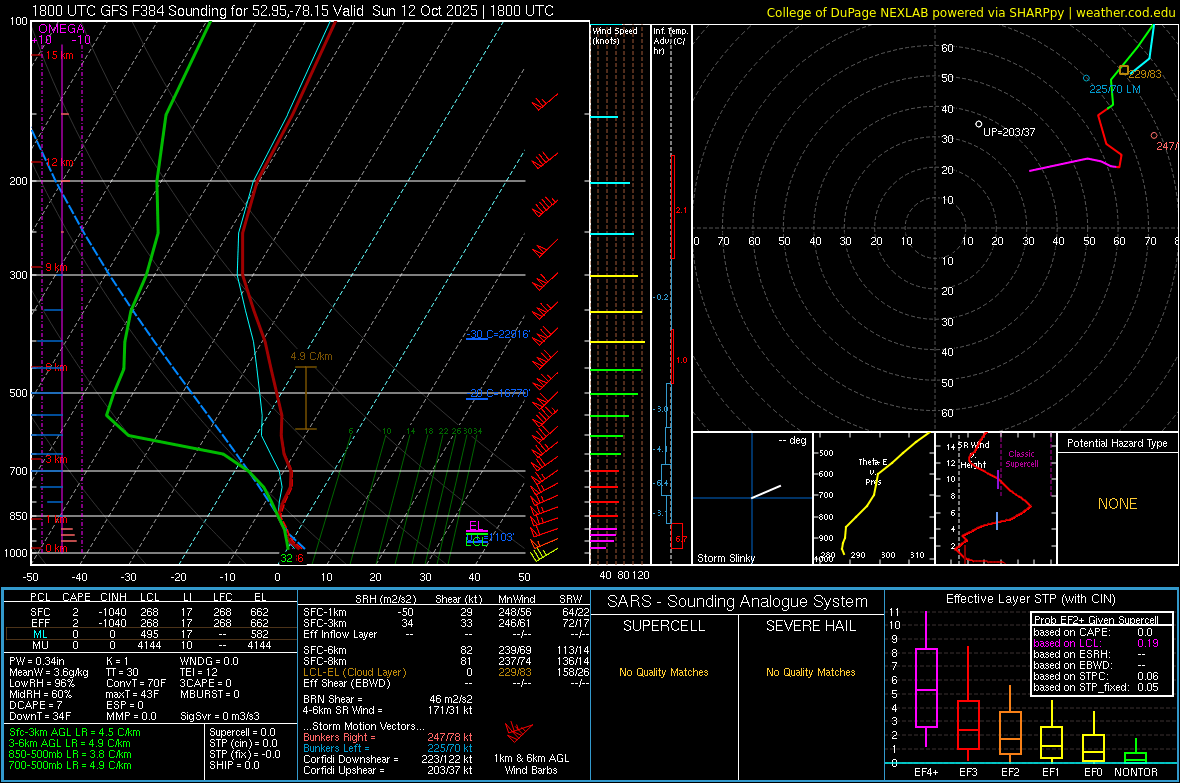Click the green NONTOR box plot
This screenshot has width=1180, height=783.
pyautogui.click(x=1135, y=753)
